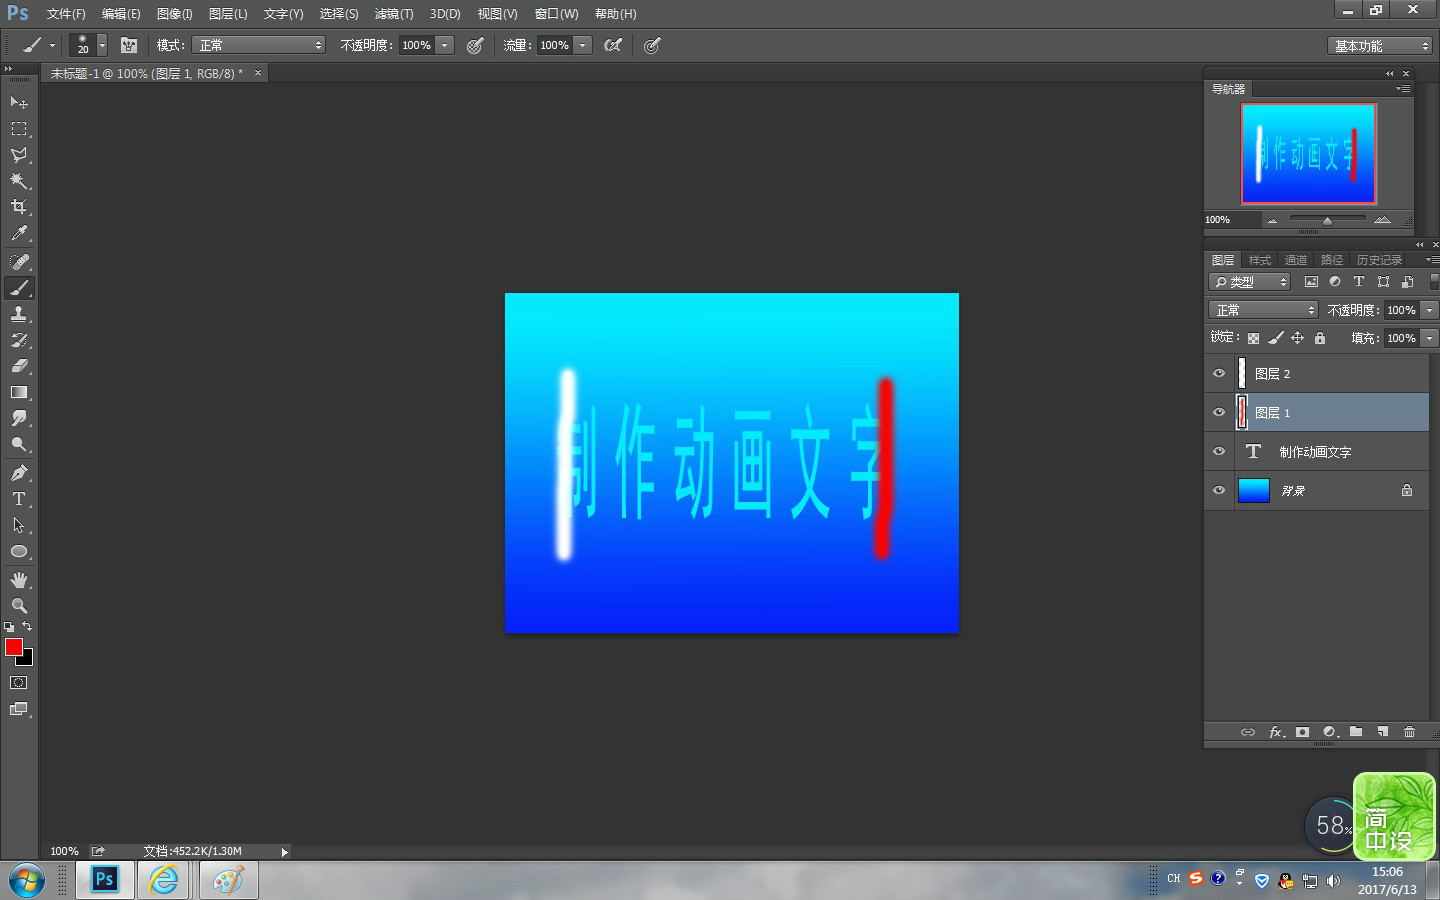Select the Brush tool in toolbox
Screen dimensions: 1440x900
pyautogui.click(x=19, y=287)
